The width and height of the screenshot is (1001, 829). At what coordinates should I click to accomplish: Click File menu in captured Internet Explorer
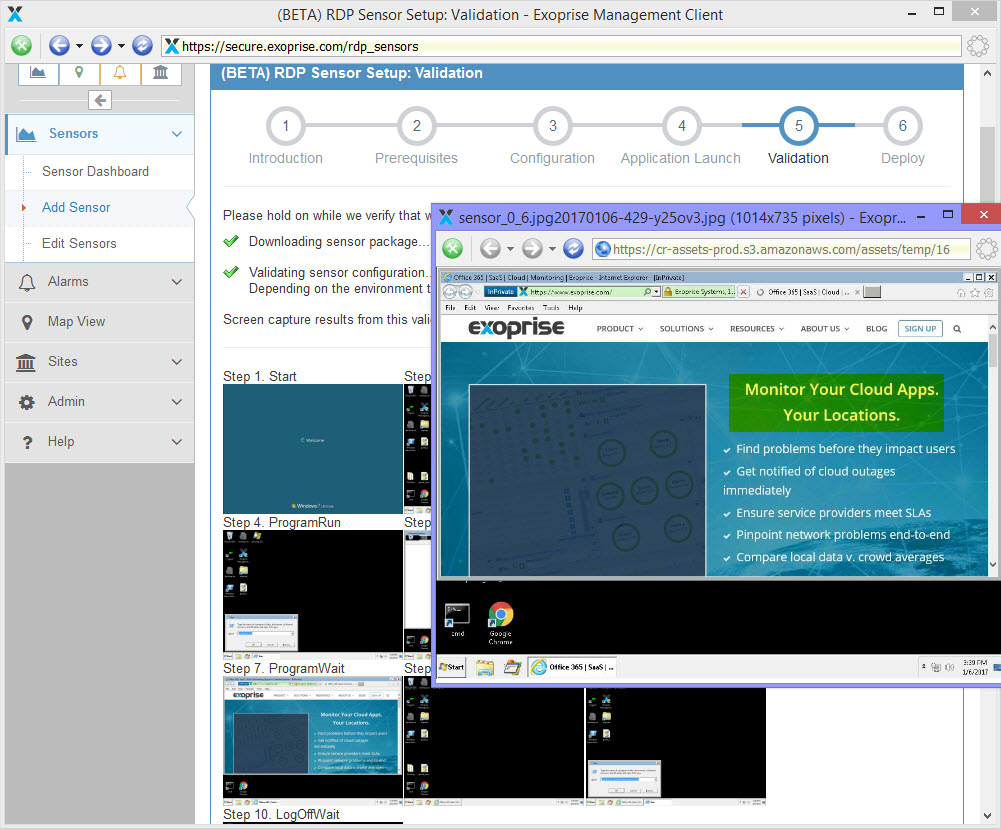(450, 308)
